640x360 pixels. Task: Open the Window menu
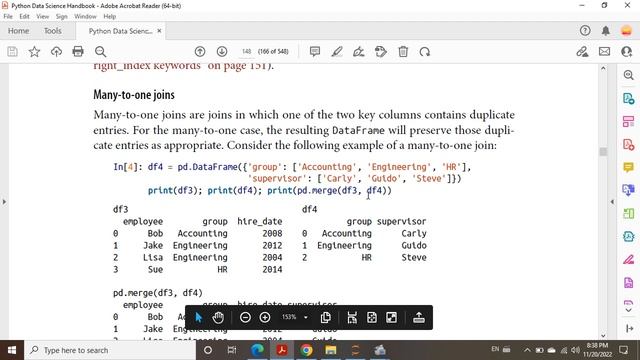pyautogui.click(x=85, y=16)
